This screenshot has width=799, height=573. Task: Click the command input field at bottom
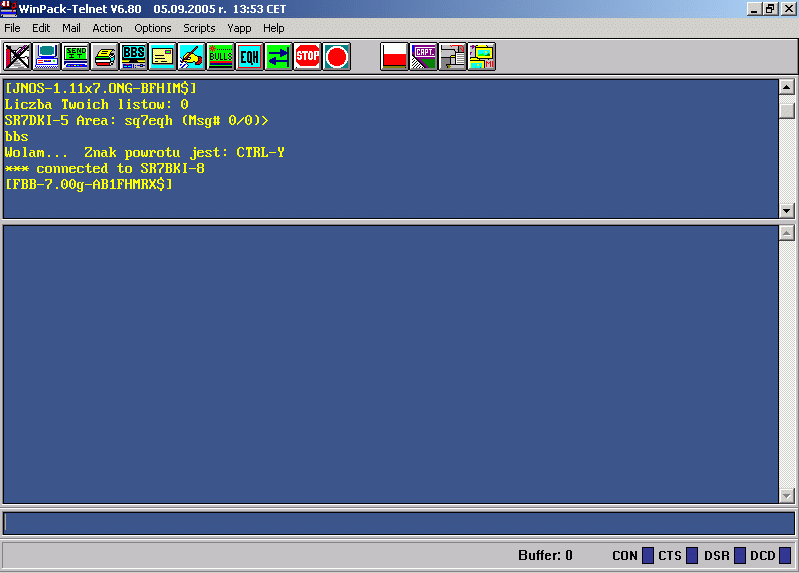click(x=399, y=523)
